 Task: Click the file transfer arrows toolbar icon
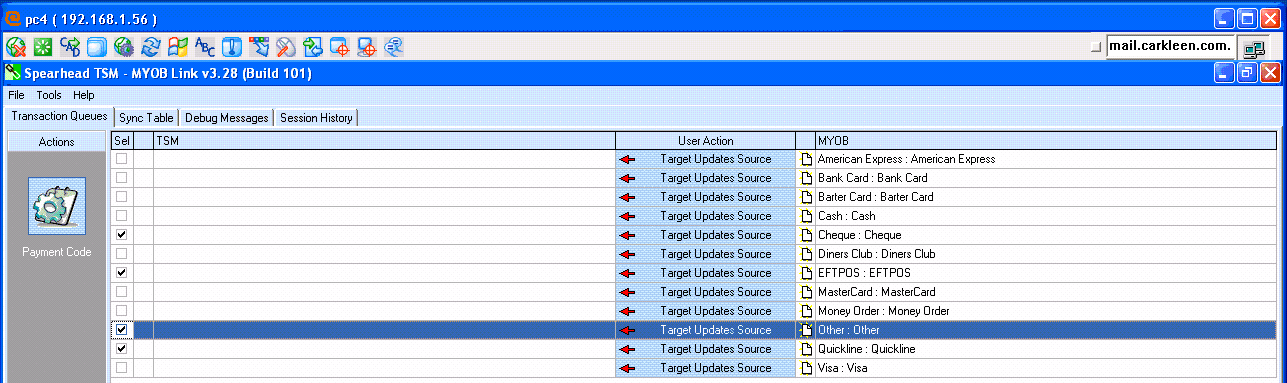pyautogui.click(x=313, y=46)
